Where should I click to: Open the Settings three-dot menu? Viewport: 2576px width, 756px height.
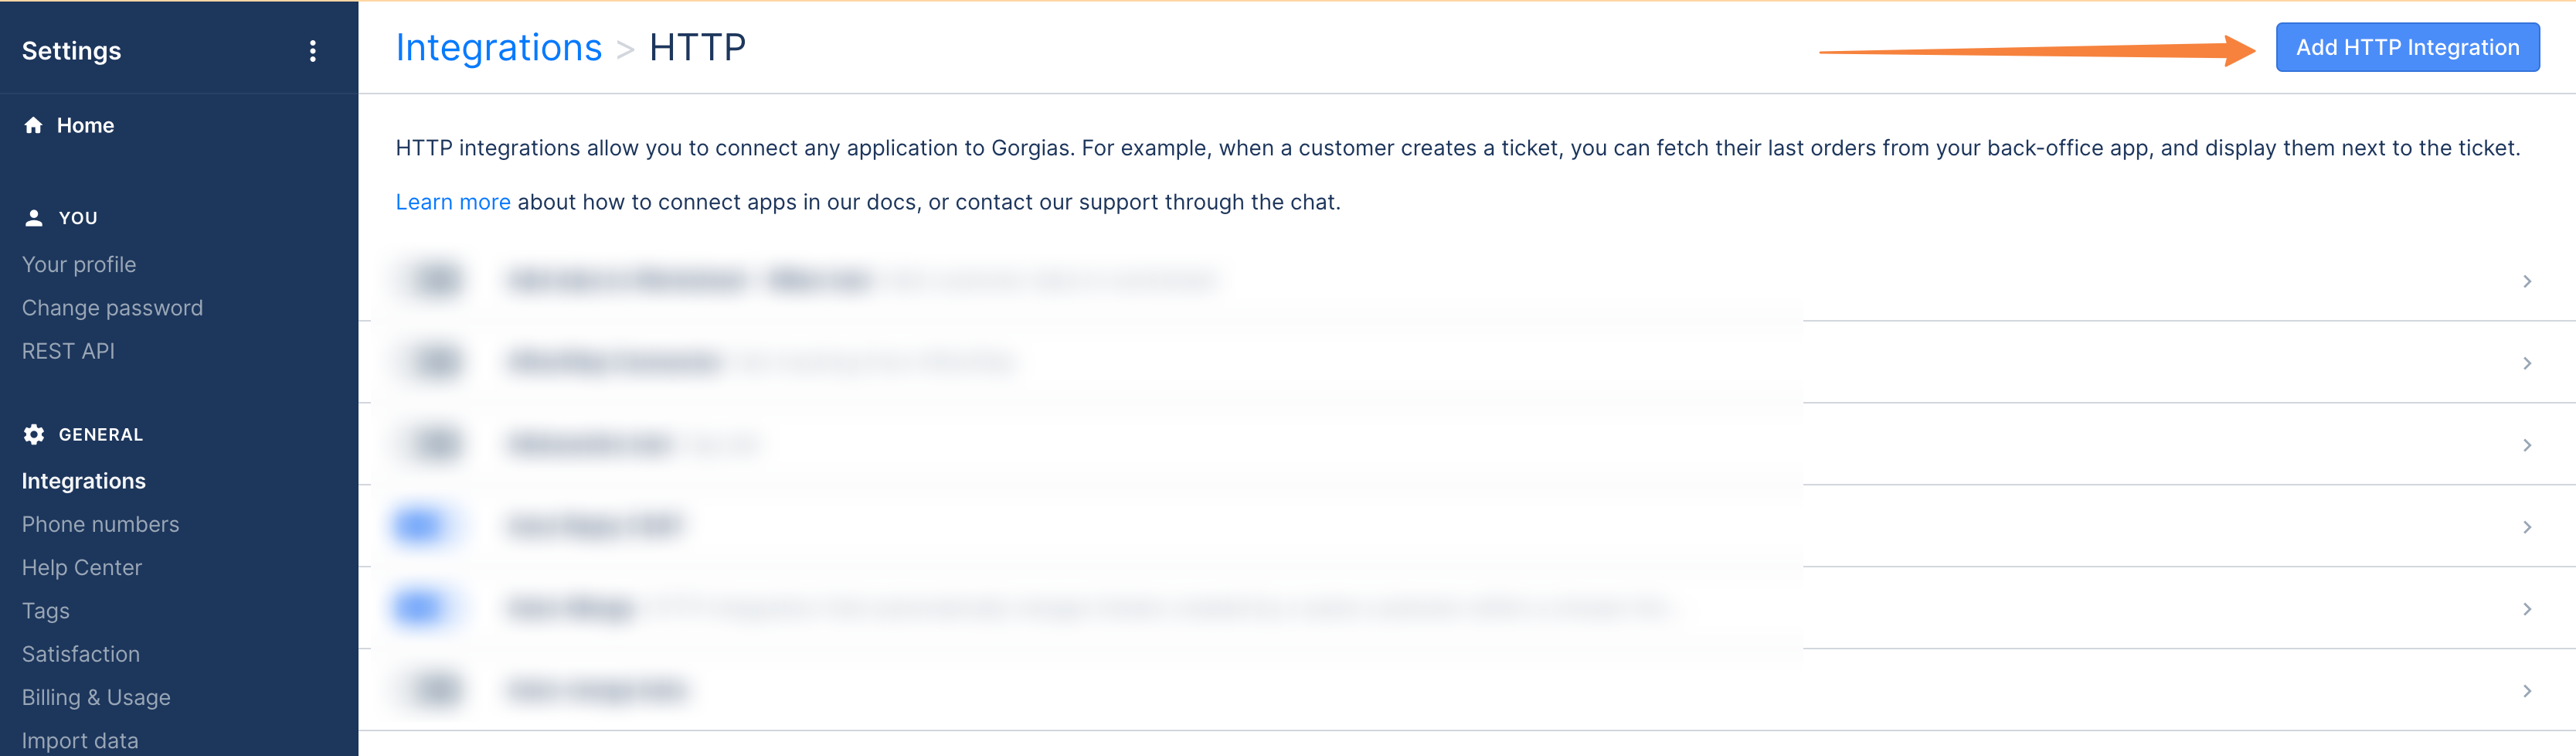[x=313, y=51]
